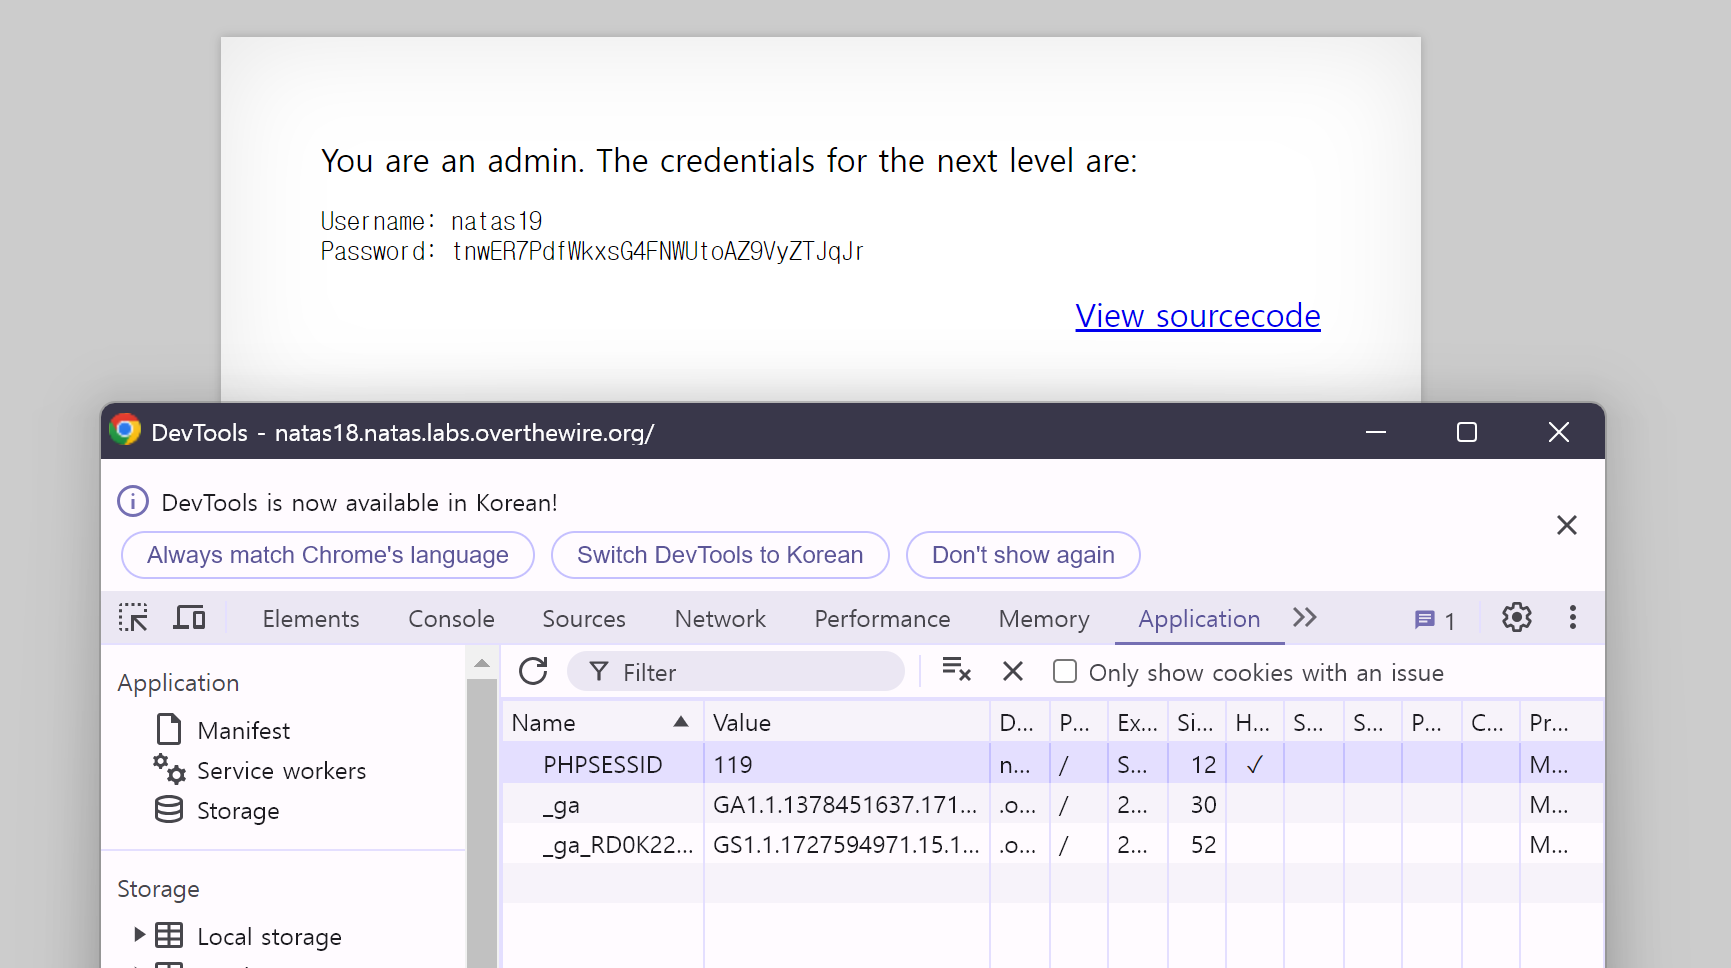Click the Domain column header

[1020, 722]
